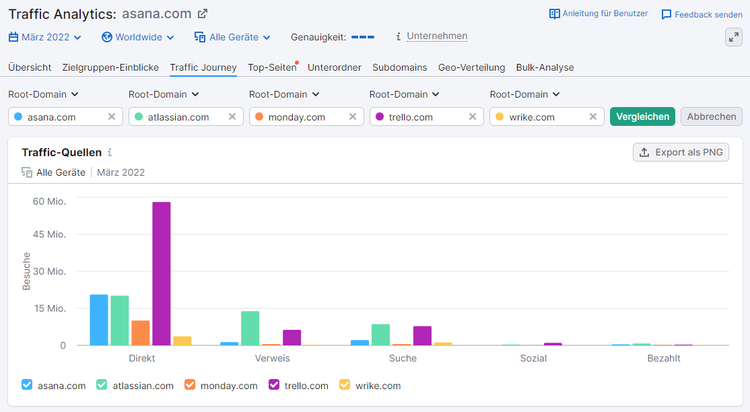
Task: Click the Direkt axis label
Action: 142,358
